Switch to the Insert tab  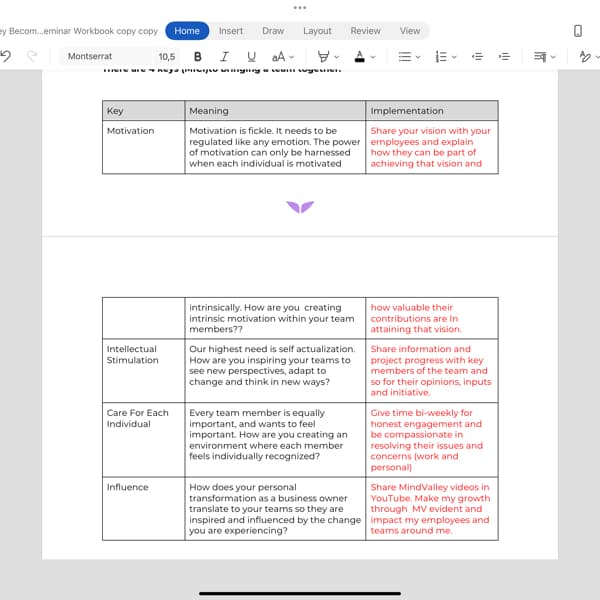point(231,31)
